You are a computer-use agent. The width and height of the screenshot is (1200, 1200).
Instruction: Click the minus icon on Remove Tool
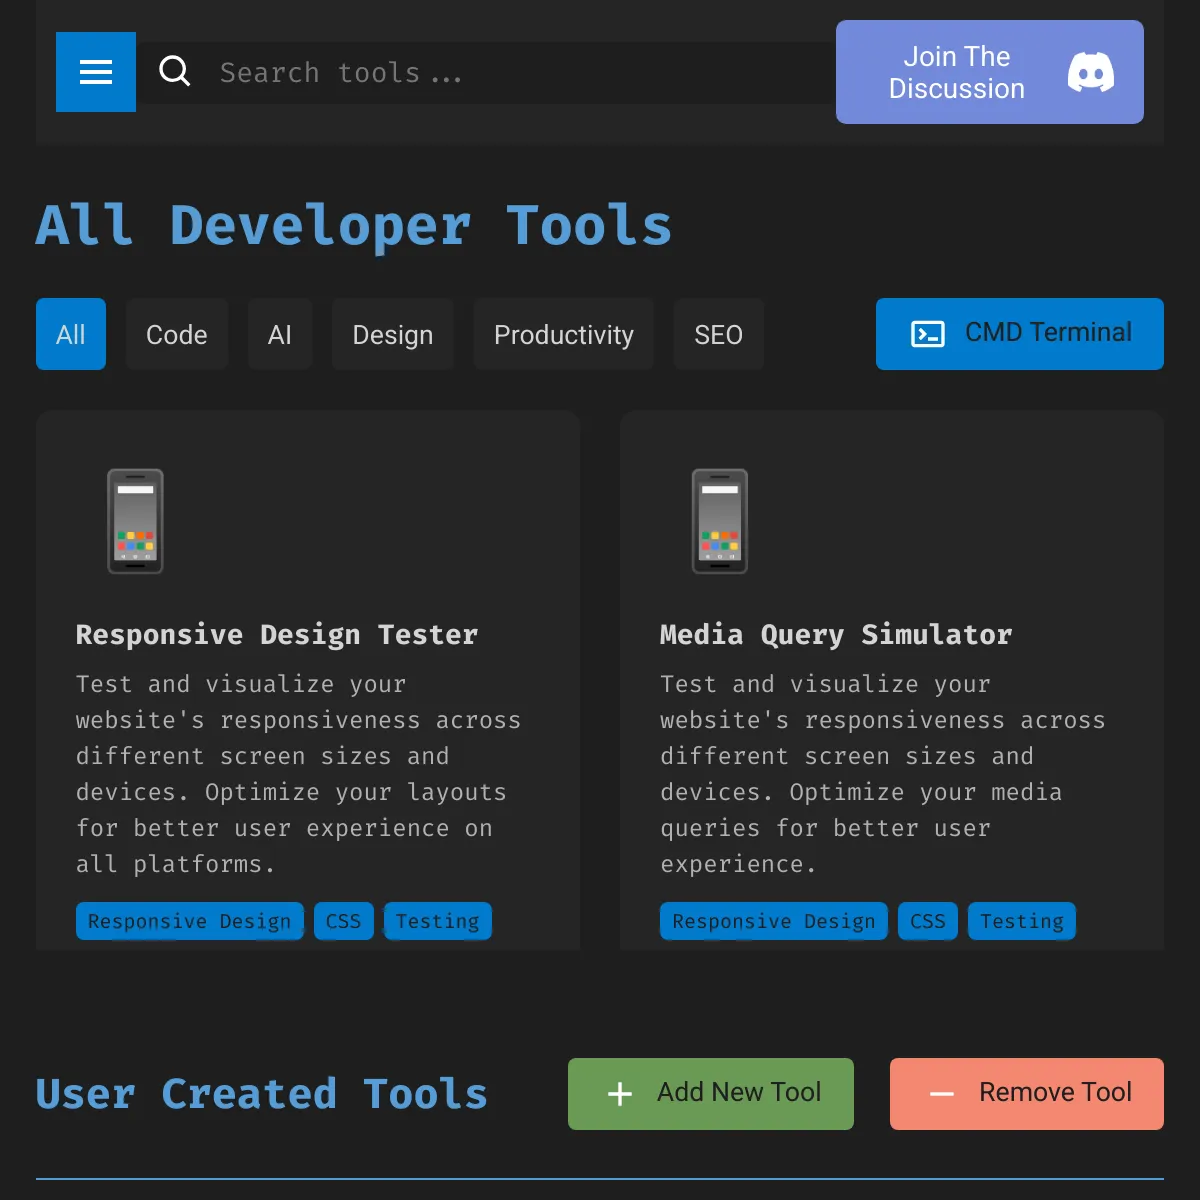click(x=941, y=1093)
